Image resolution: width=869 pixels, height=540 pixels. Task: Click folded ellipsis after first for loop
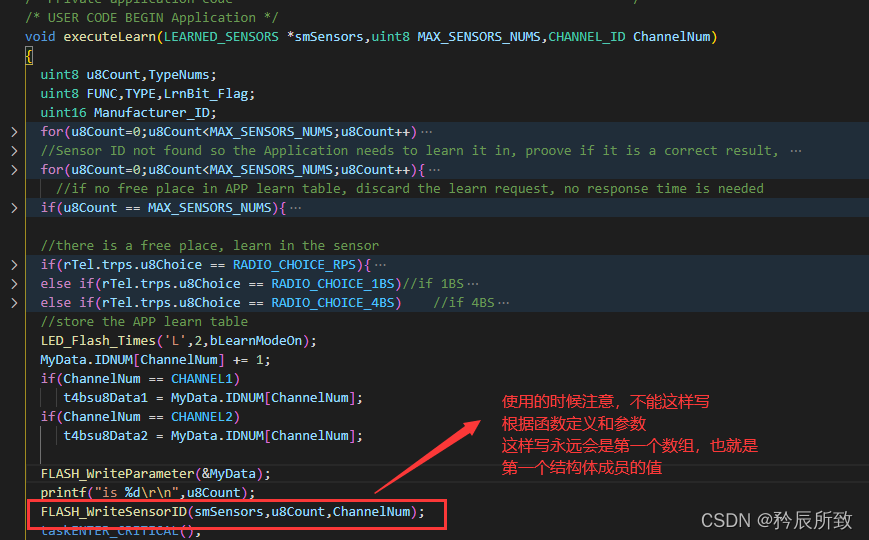[x=426, y=132]
